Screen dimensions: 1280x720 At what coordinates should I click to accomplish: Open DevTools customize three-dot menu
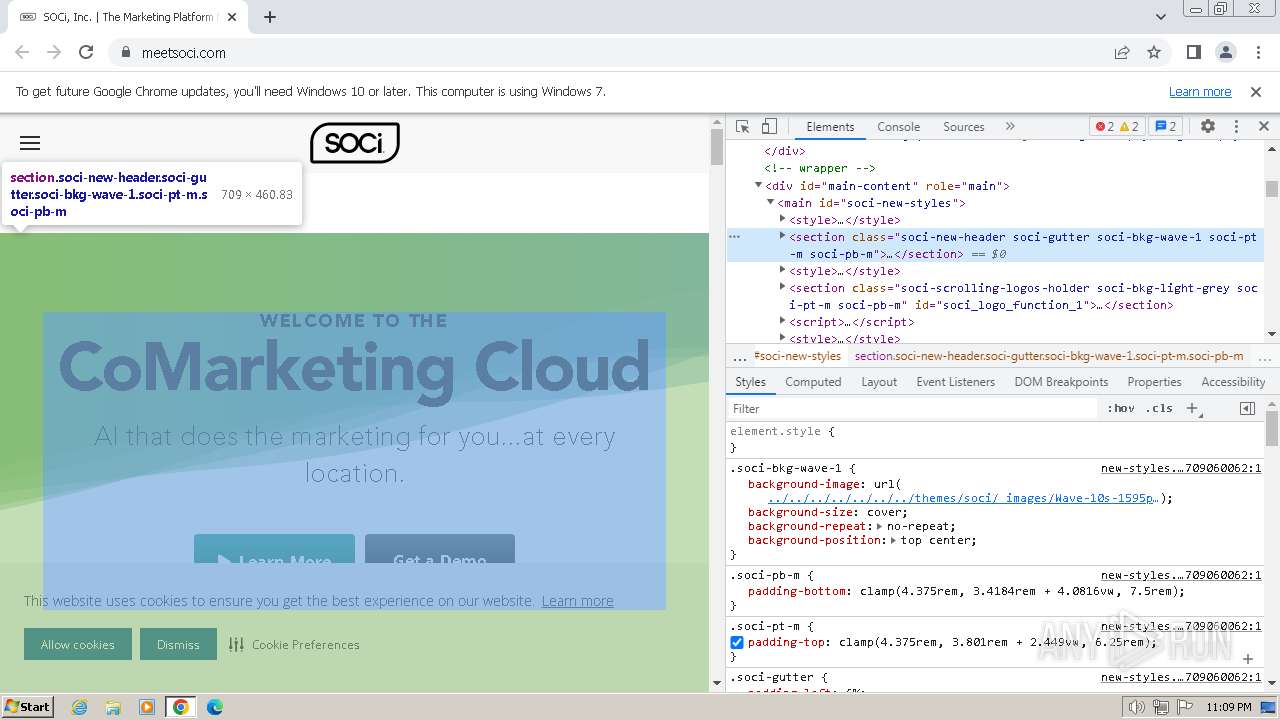coord(1236,126)
